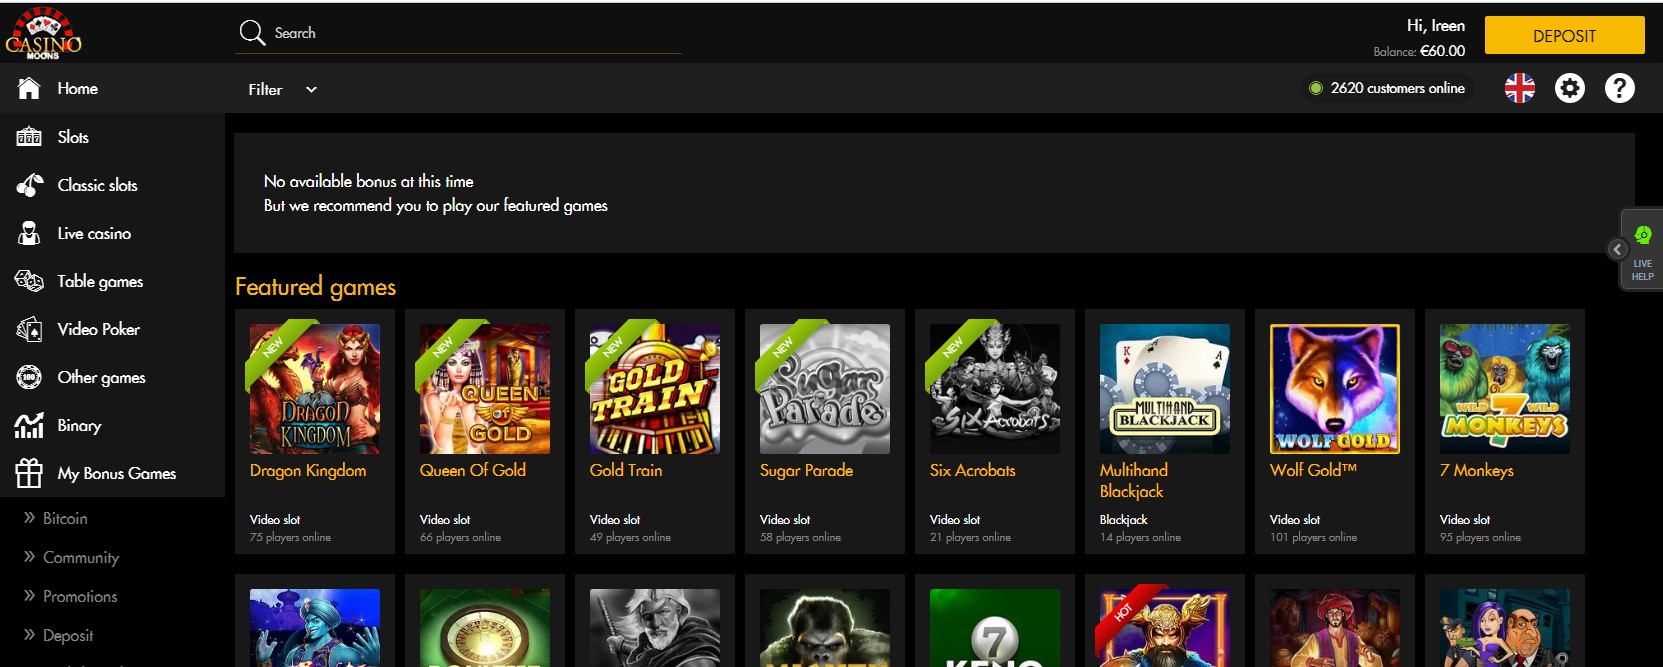Click the 101 players online text
The height and width of the screenshot is (667, 1663).
click(1313, 537)
